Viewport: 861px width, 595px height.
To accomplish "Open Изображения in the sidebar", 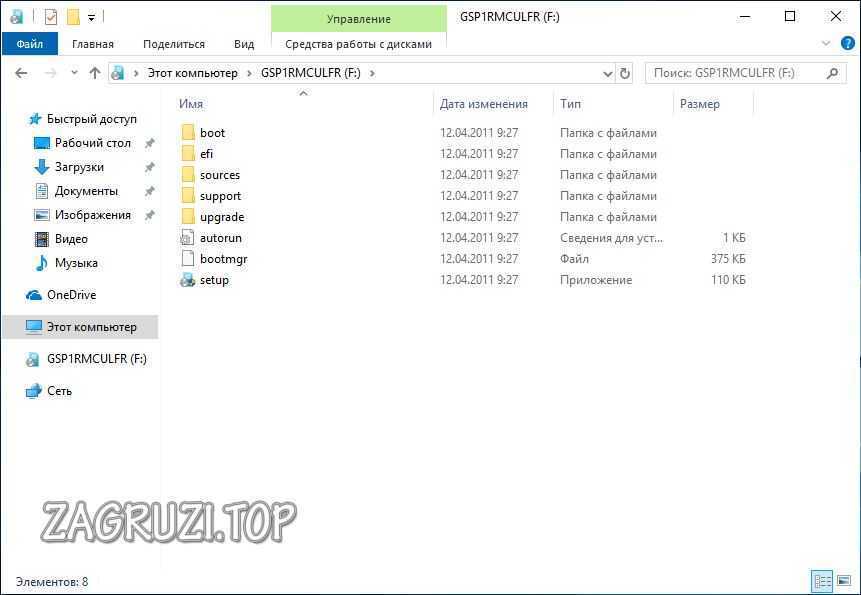I will coord(92,215).
